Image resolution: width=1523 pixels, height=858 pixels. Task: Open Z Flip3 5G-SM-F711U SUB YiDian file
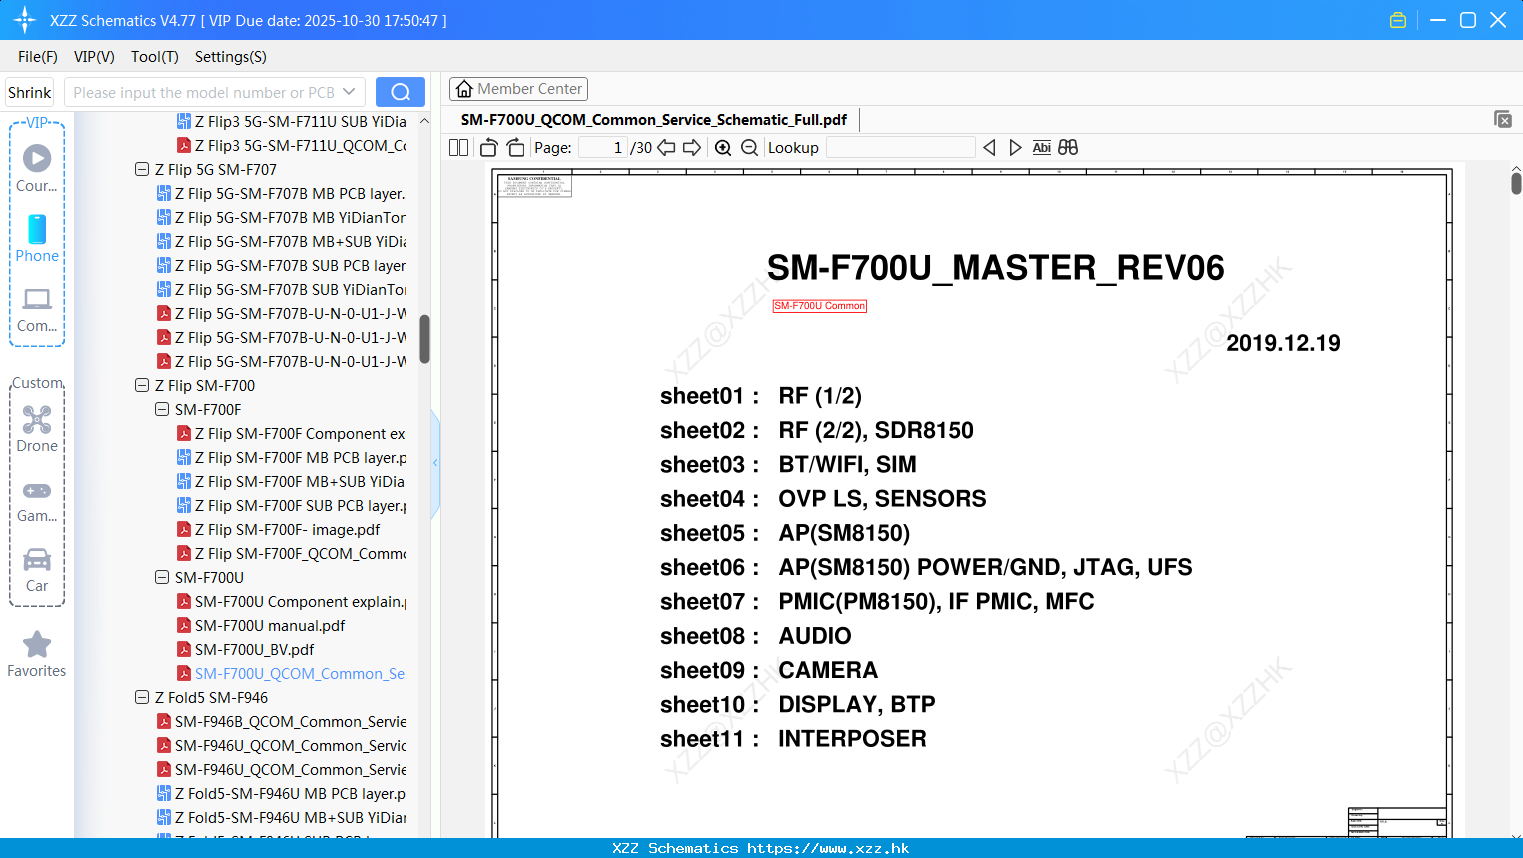tap(292, 121)
